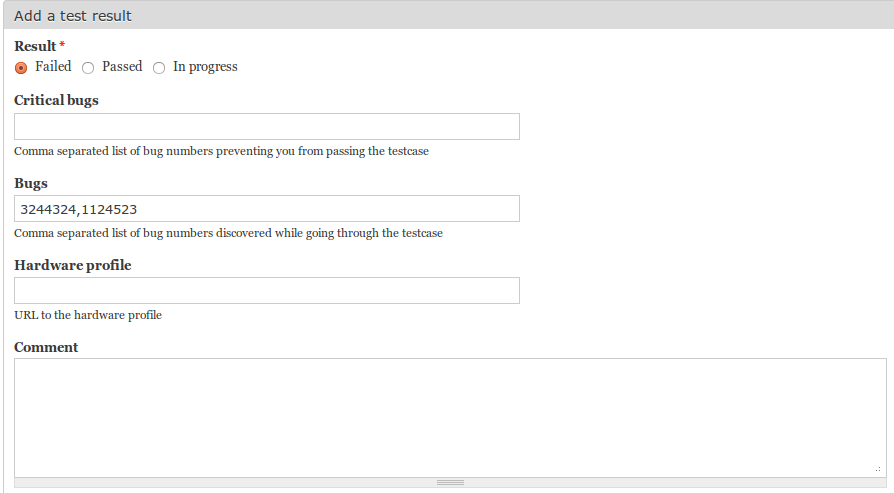The width and height of the screenshot is (894, 493).
Task: Click the "In progress" label text
Action: tap(205, 67)
